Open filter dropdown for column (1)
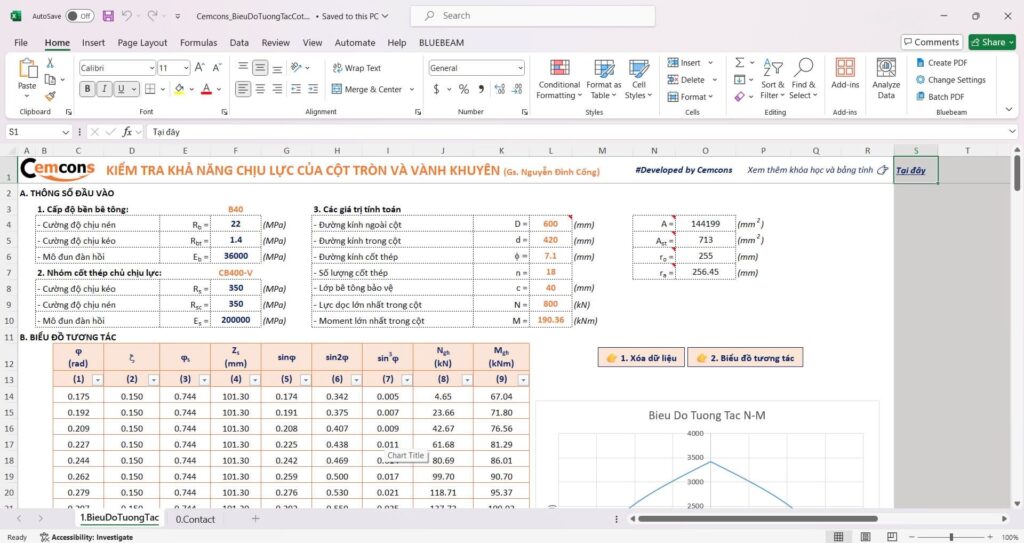1024x543 pixels. pos(100,380)
